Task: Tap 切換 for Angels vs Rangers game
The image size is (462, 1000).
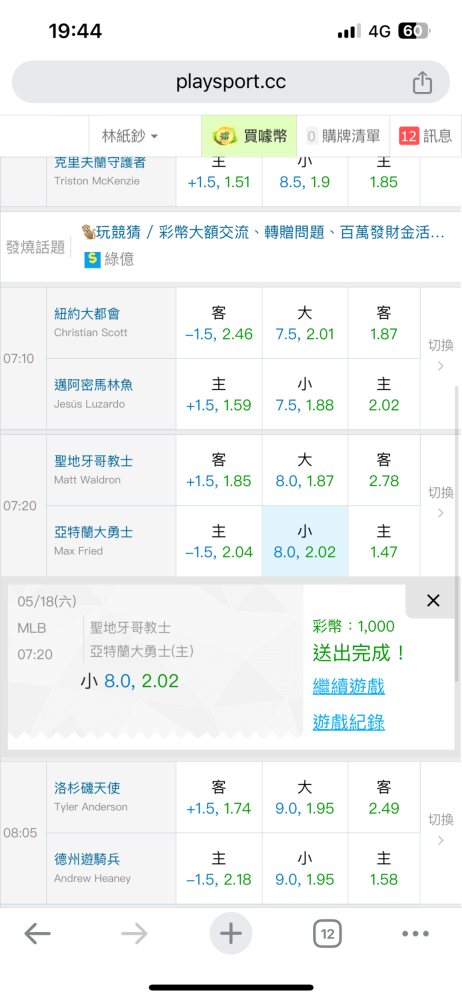Action: (440, 828)
